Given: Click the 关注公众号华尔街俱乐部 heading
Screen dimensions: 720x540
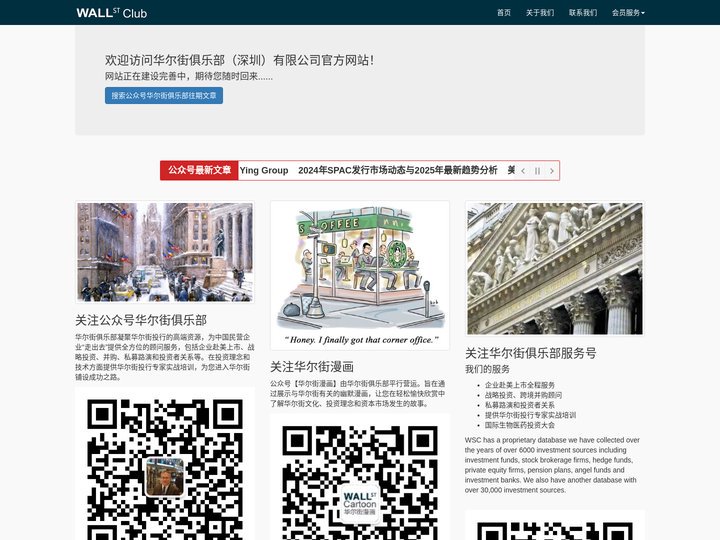Looking at the screenshot, I should click(141, 320).
